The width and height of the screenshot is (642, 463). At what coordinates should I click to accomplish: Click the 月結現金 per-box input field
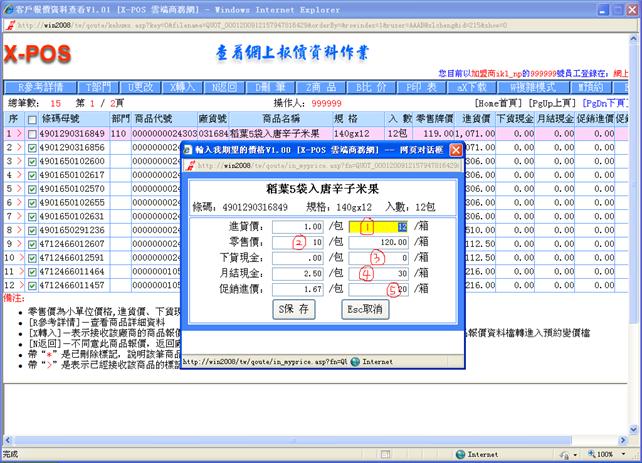tap(383, 273)
